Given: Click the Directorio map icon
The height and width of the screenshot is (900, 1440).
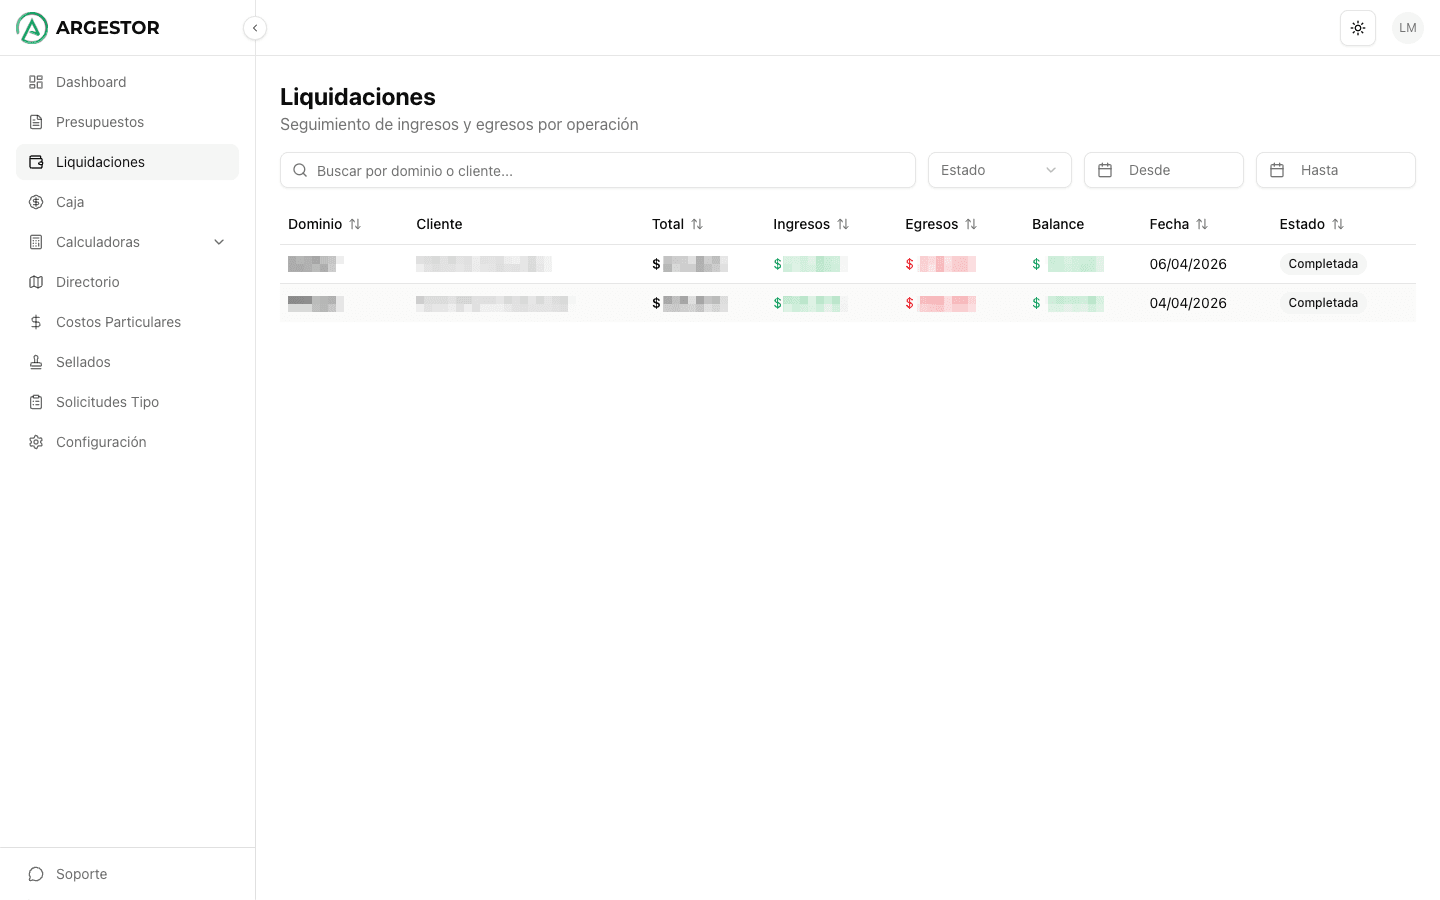Looking at the screenshot, I should 36,282.
